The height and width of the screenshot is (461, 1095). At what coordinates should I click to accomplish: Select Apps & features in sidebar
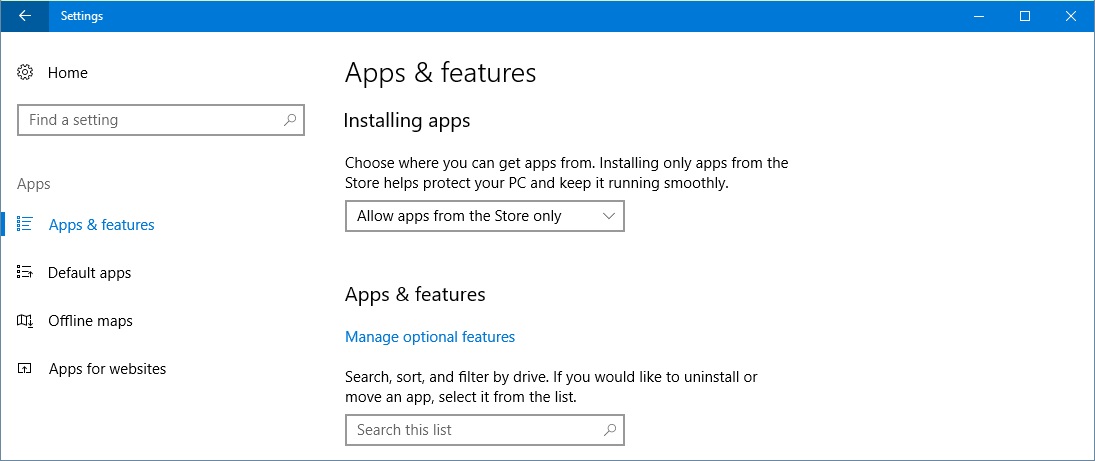102,225
